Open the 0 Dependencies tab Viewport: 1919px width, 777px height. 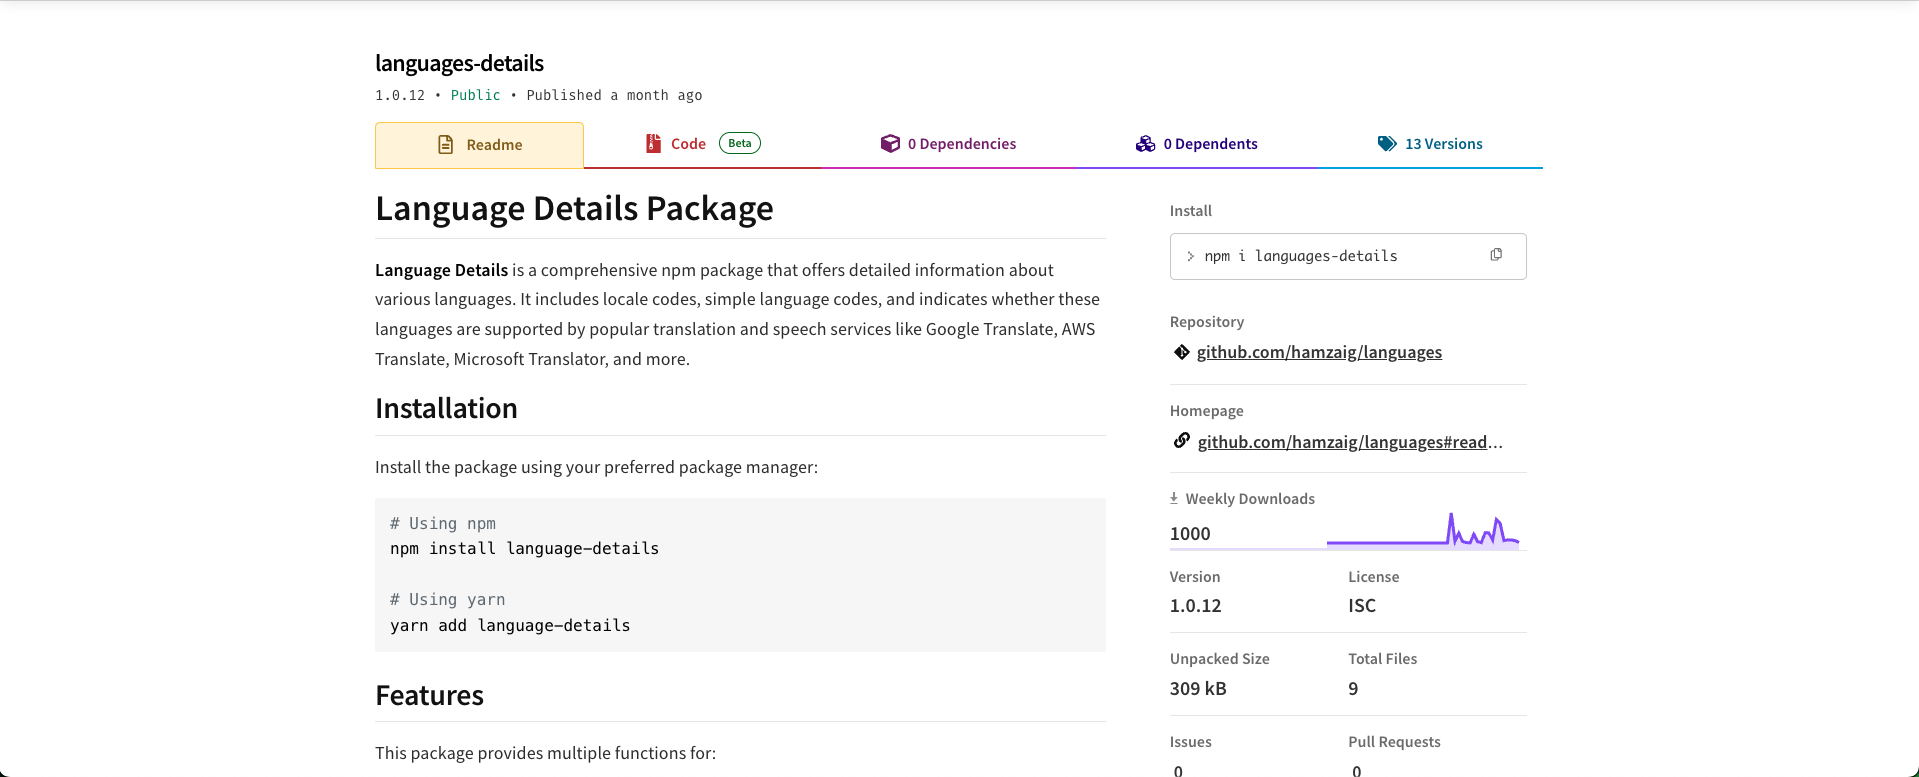pyautogui.click(x=961, y=144)
